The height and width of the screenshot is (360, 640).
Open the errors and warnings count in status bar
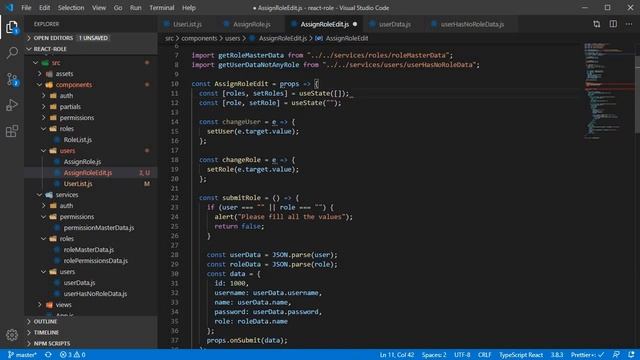(x=73, y=355)
